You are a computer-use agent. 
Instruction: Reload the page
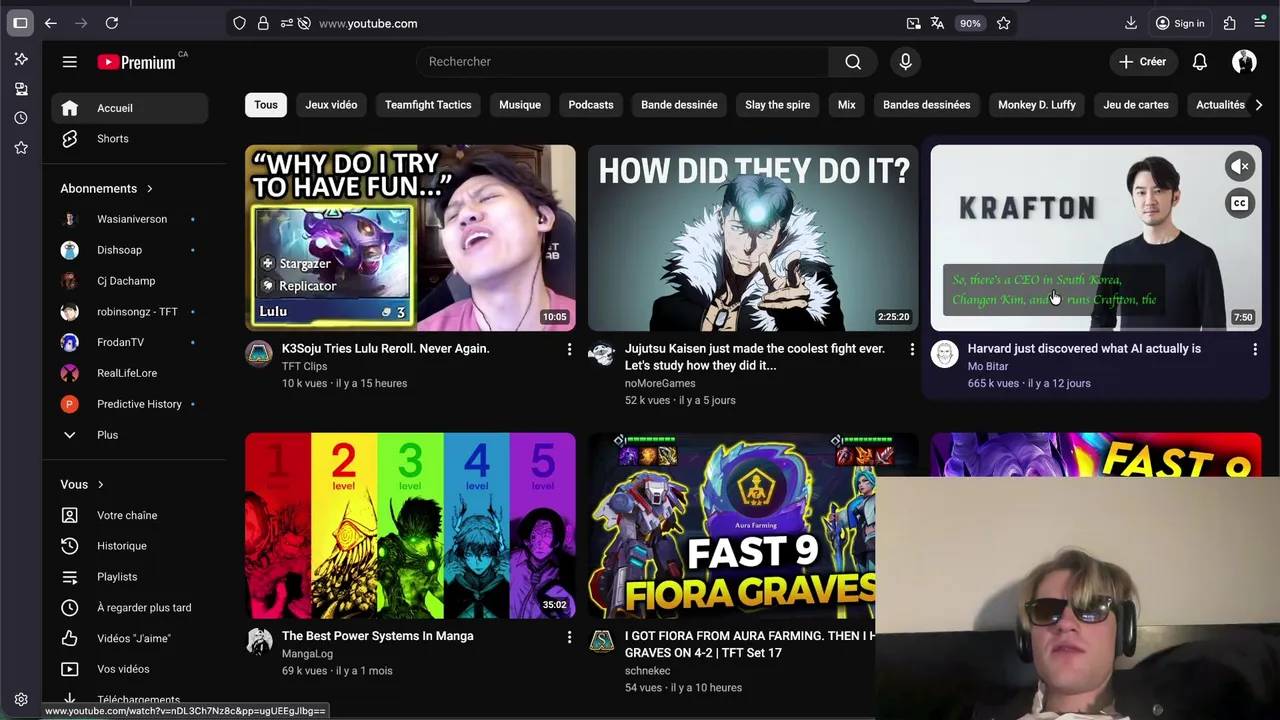112,23
